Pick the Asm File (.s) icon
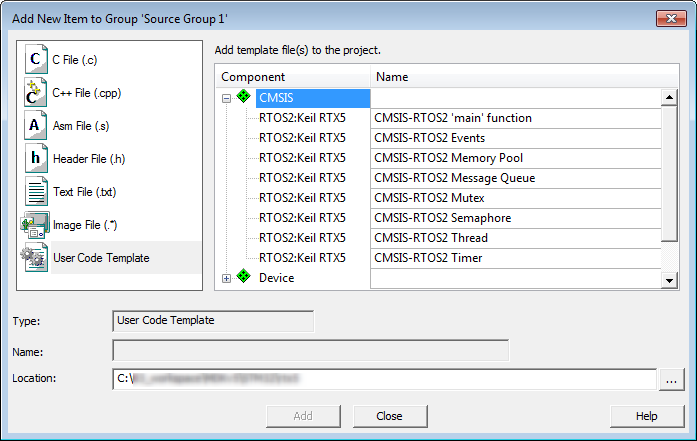Image resolution: width=697 pixels, height=441 pixels. point(36,126)
